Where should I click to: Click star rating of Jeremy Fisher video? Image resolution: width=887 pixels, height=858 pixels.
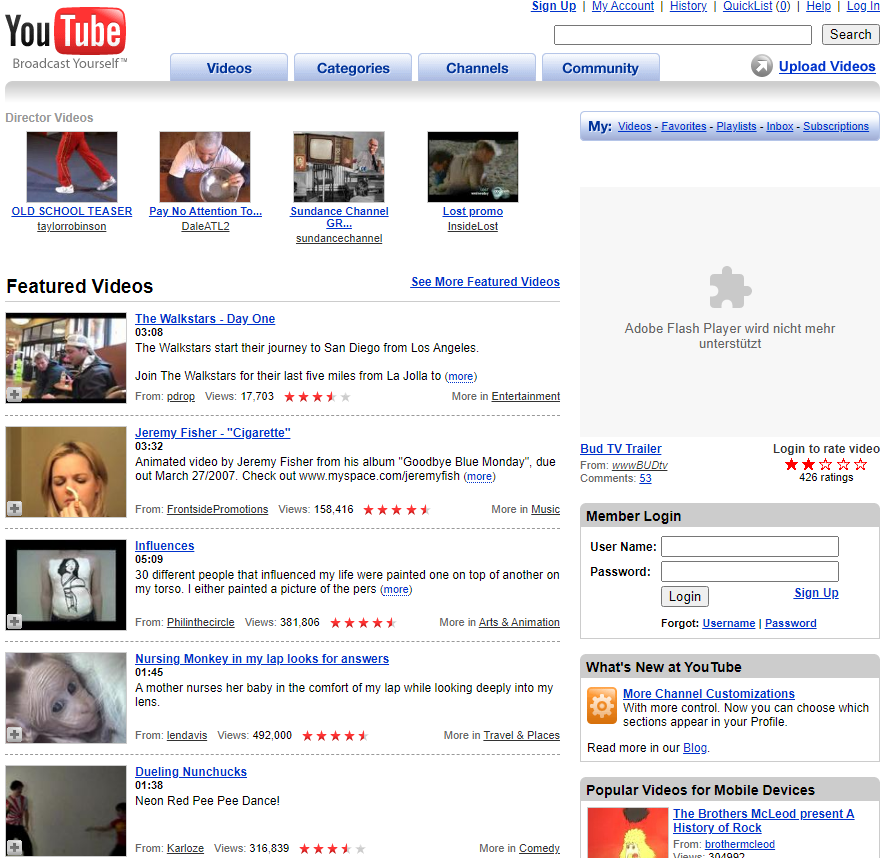397,510
